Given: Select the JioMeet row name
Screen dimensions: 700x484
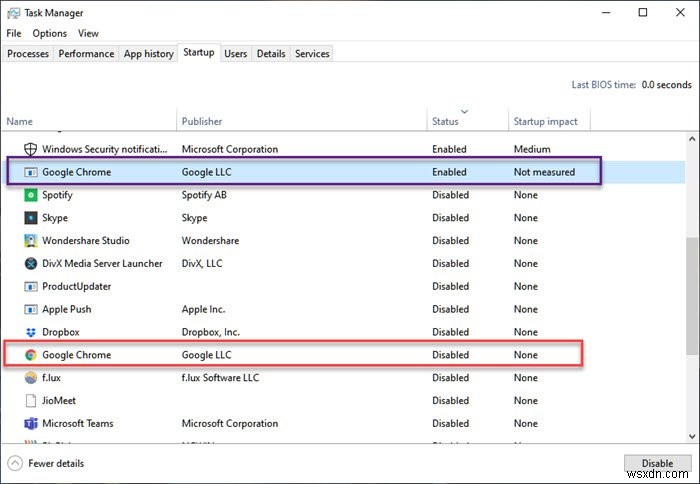Looking at the screenshot, I should pos(59,401).
